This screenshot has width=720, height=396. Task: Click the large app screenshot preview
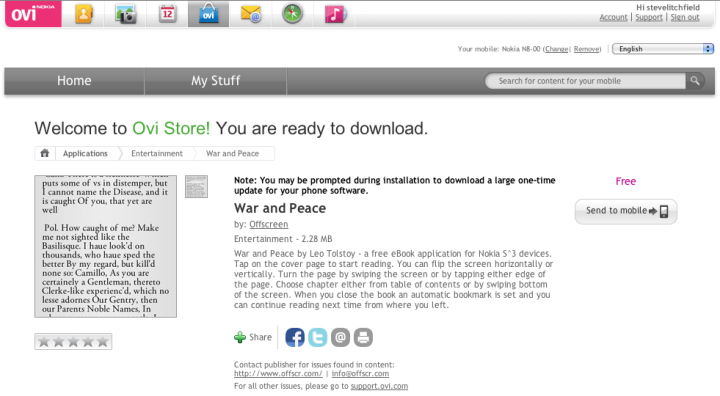106,246
